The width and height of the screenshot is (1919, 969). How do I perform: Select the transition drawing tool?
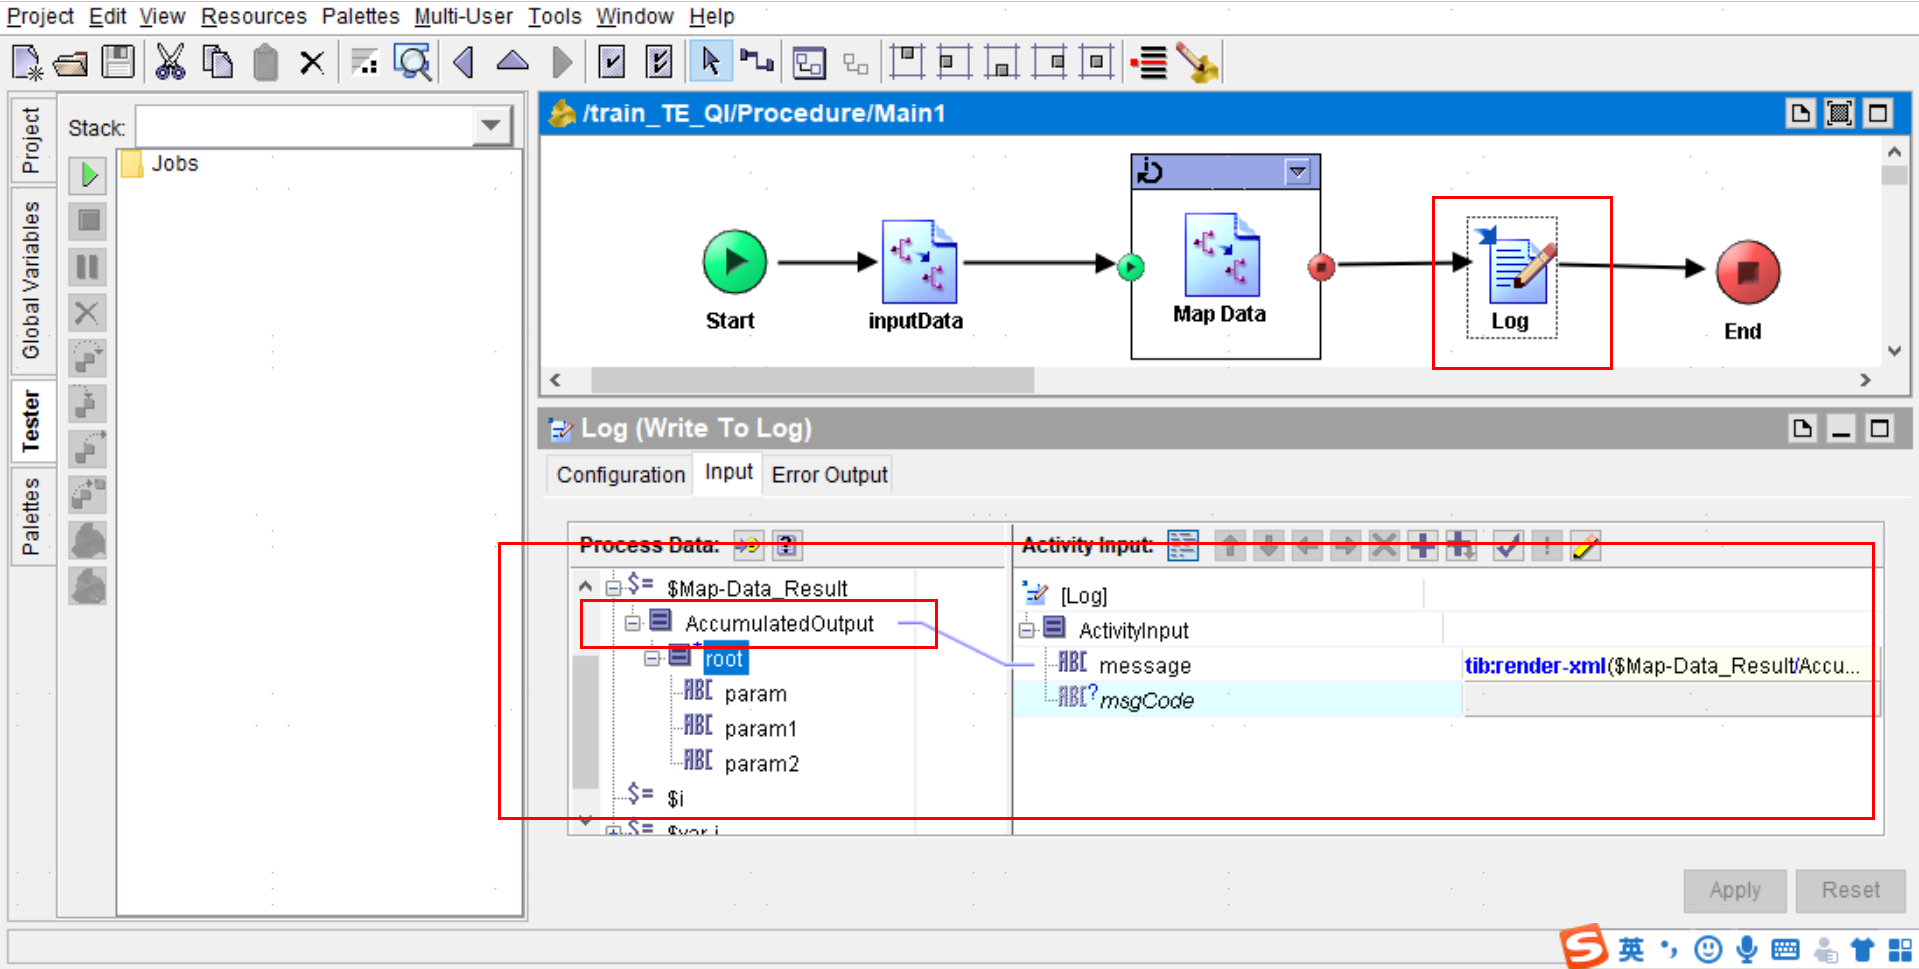756,61
